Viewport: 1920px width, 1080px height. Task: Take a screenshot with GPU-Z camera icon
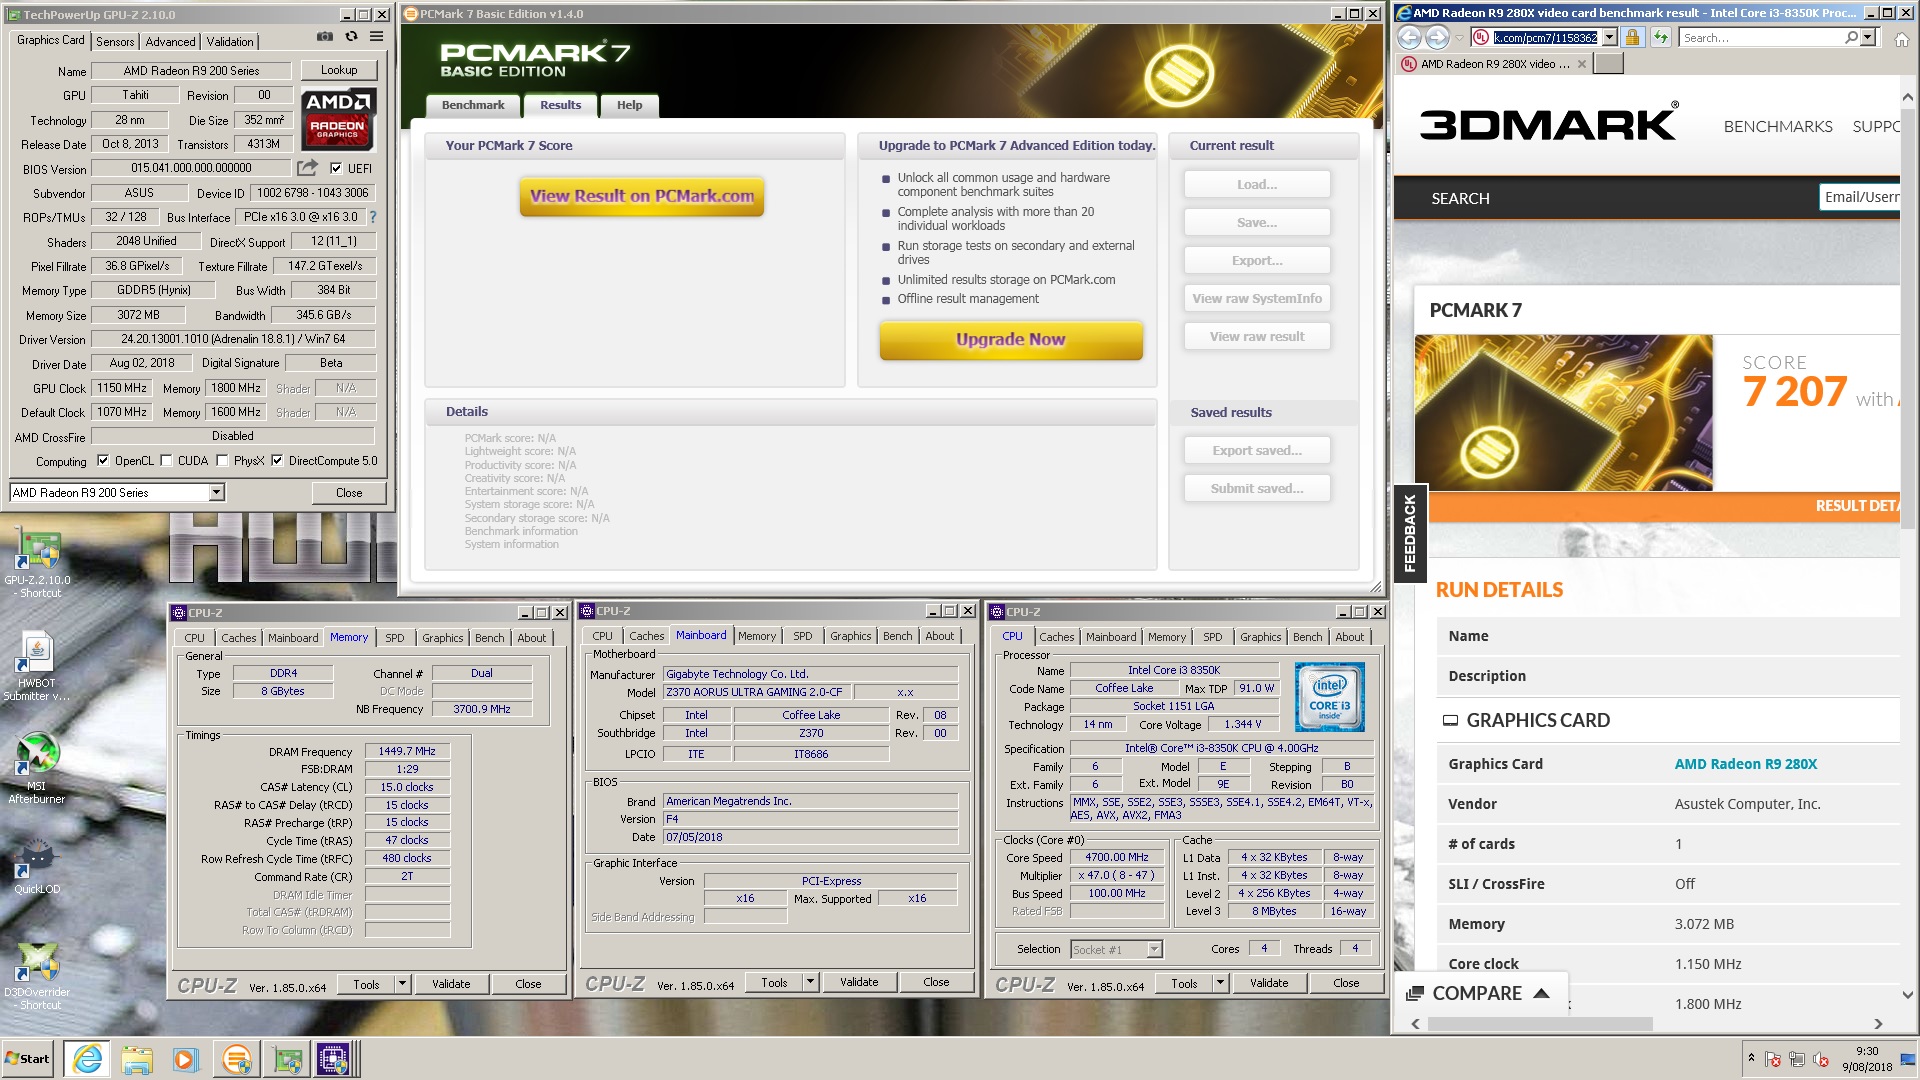(x=325, y=37)
